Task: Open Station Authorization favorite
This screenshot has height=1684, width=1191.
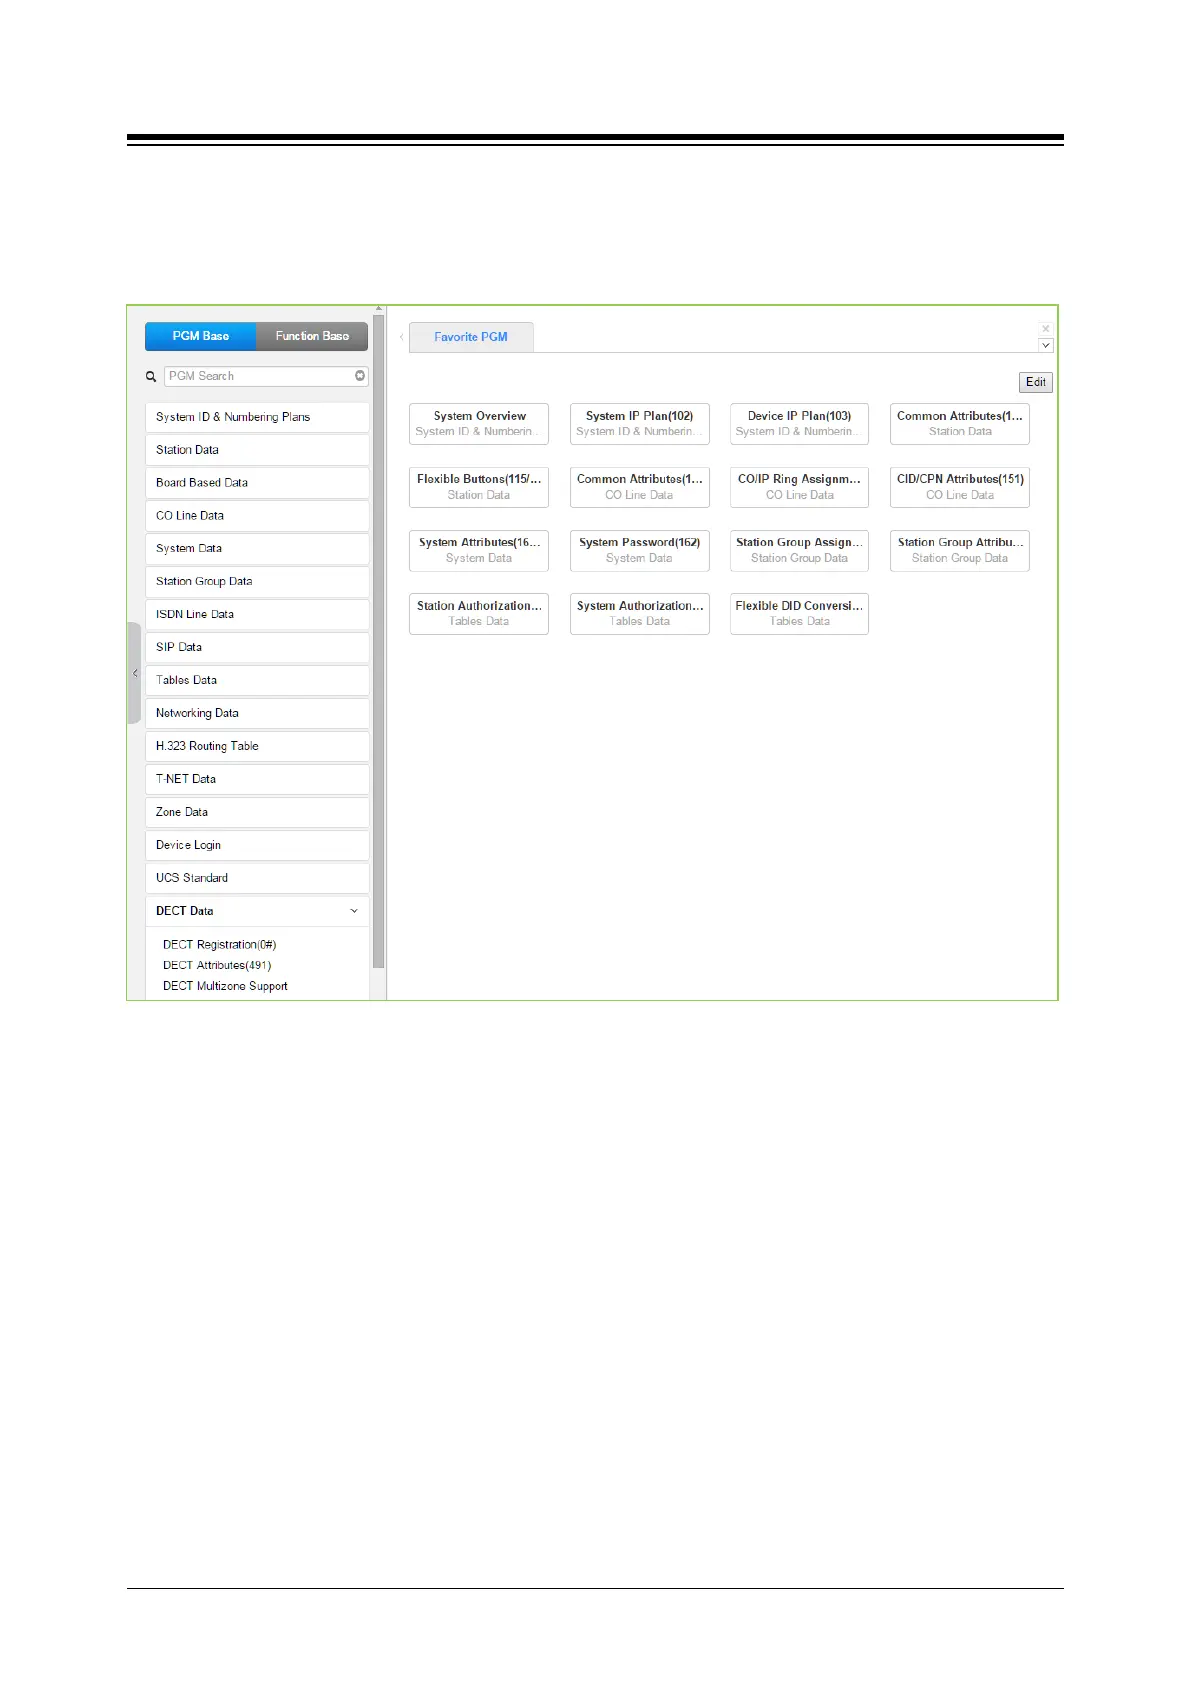Action: 479,614
